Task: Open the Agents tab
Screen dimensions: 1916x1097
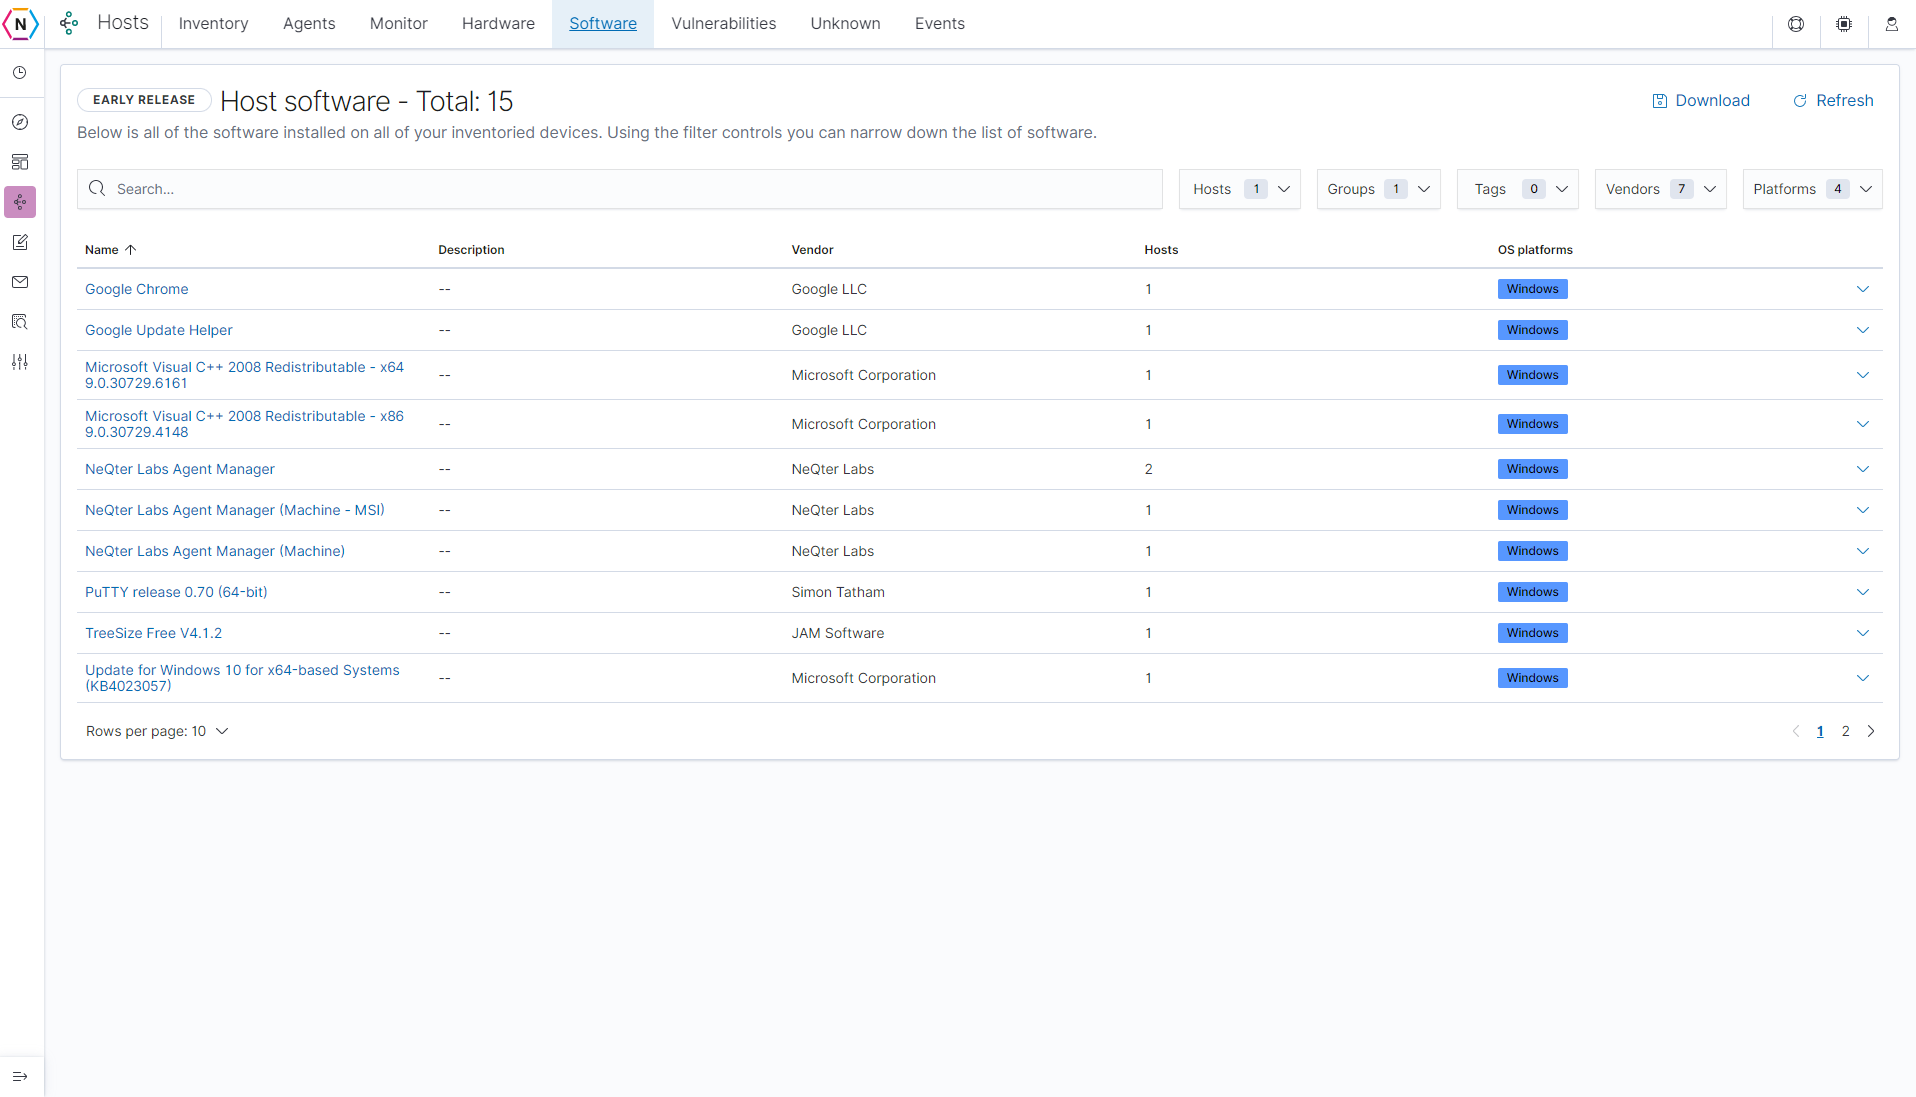Action: (x=309, y=23)
